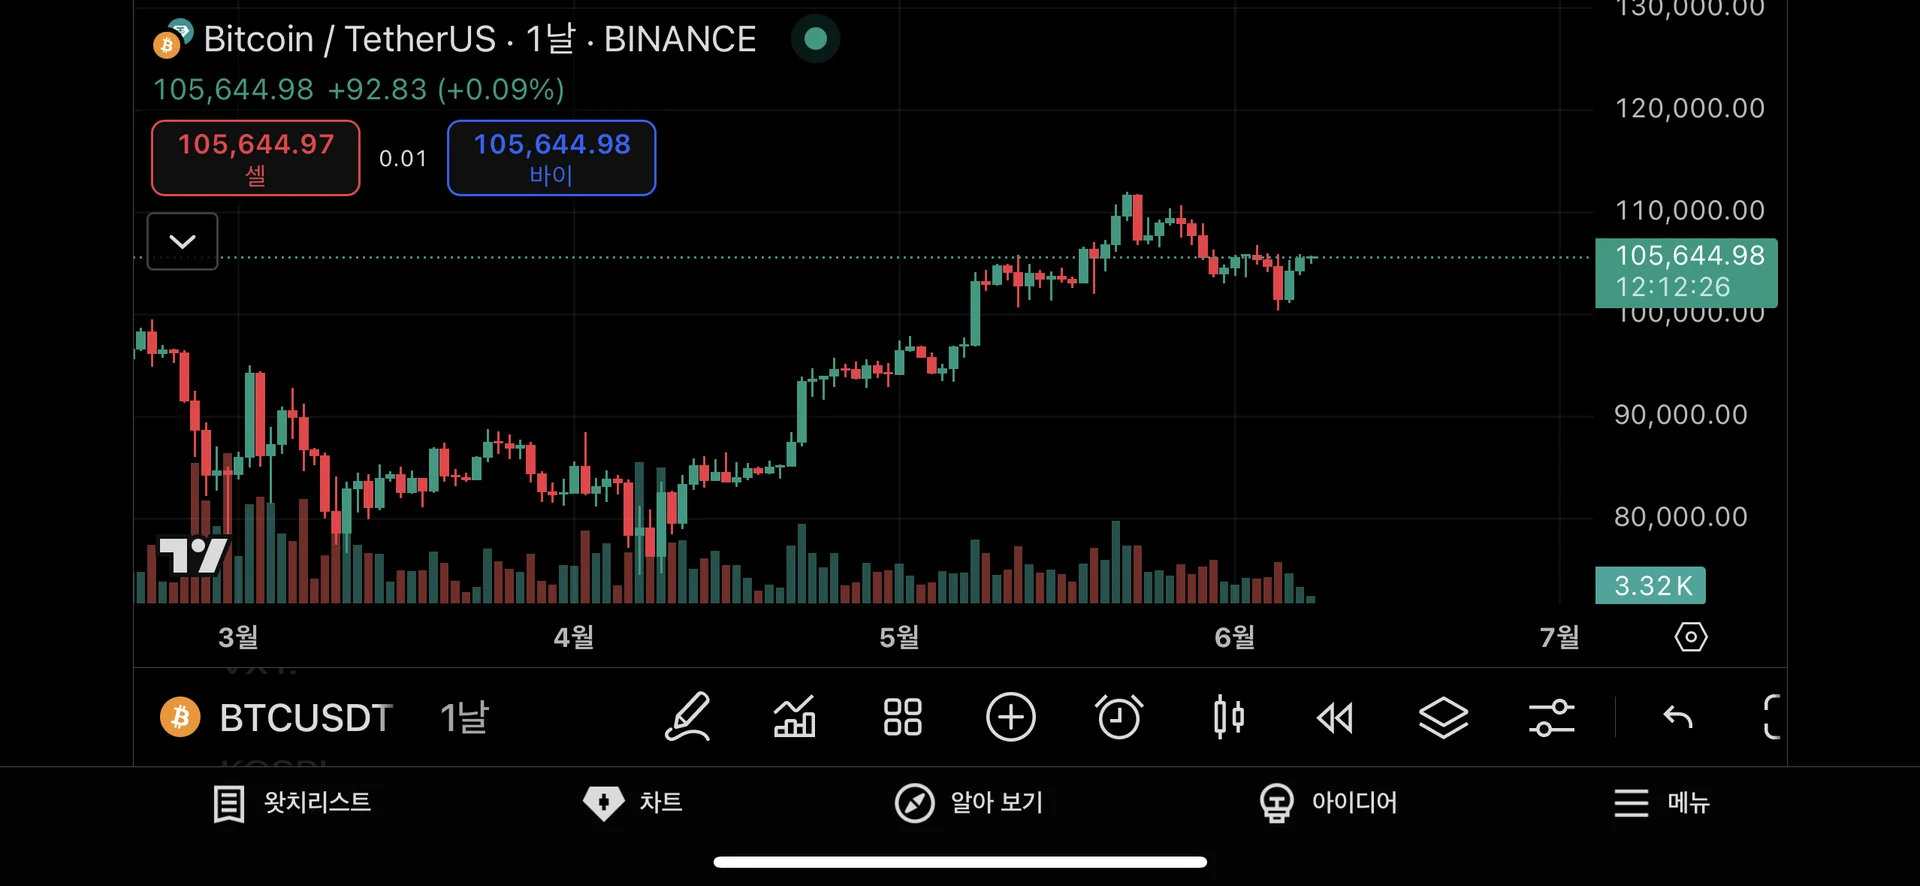Change chart type with the candlestick icon

click(1228, 717)
